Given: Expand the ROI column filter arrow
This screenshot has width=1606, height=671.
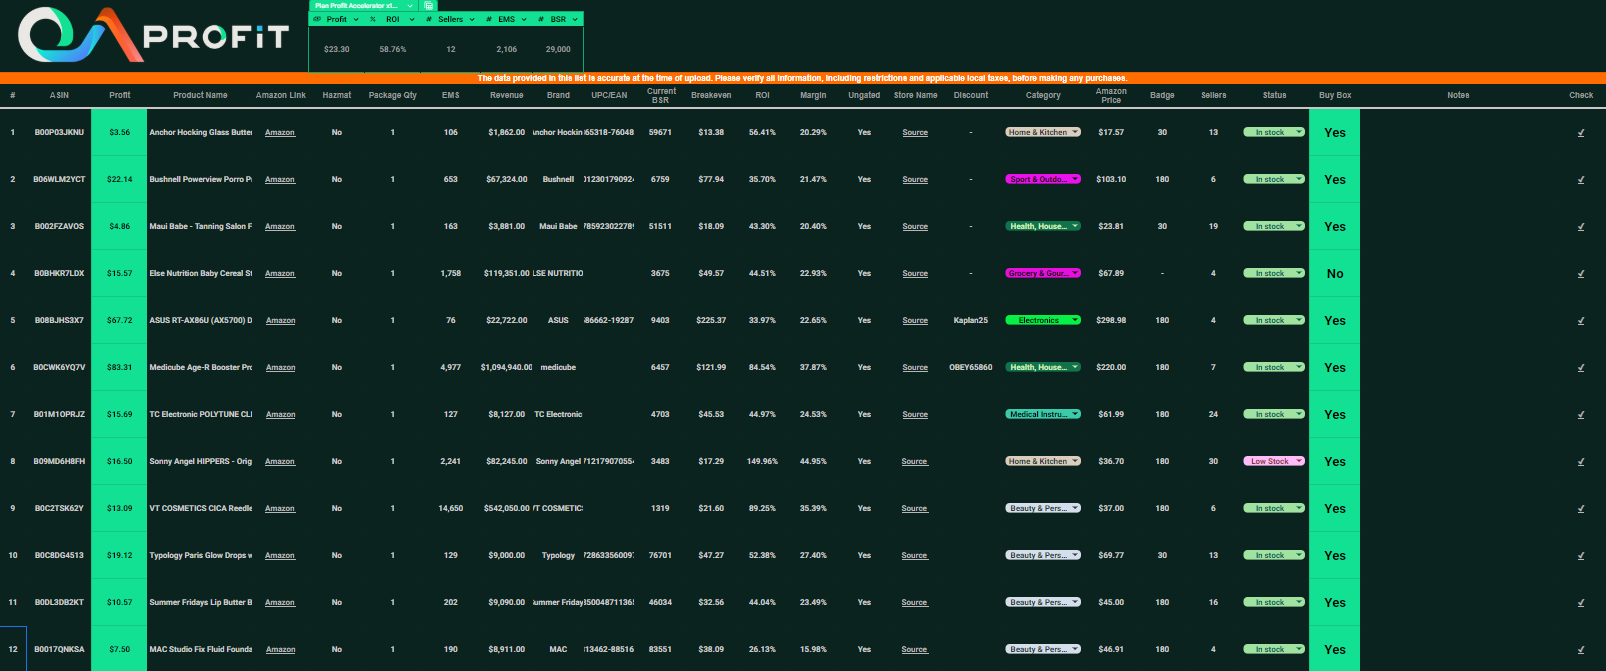Looking at the screenshot, I should [411, 19].
